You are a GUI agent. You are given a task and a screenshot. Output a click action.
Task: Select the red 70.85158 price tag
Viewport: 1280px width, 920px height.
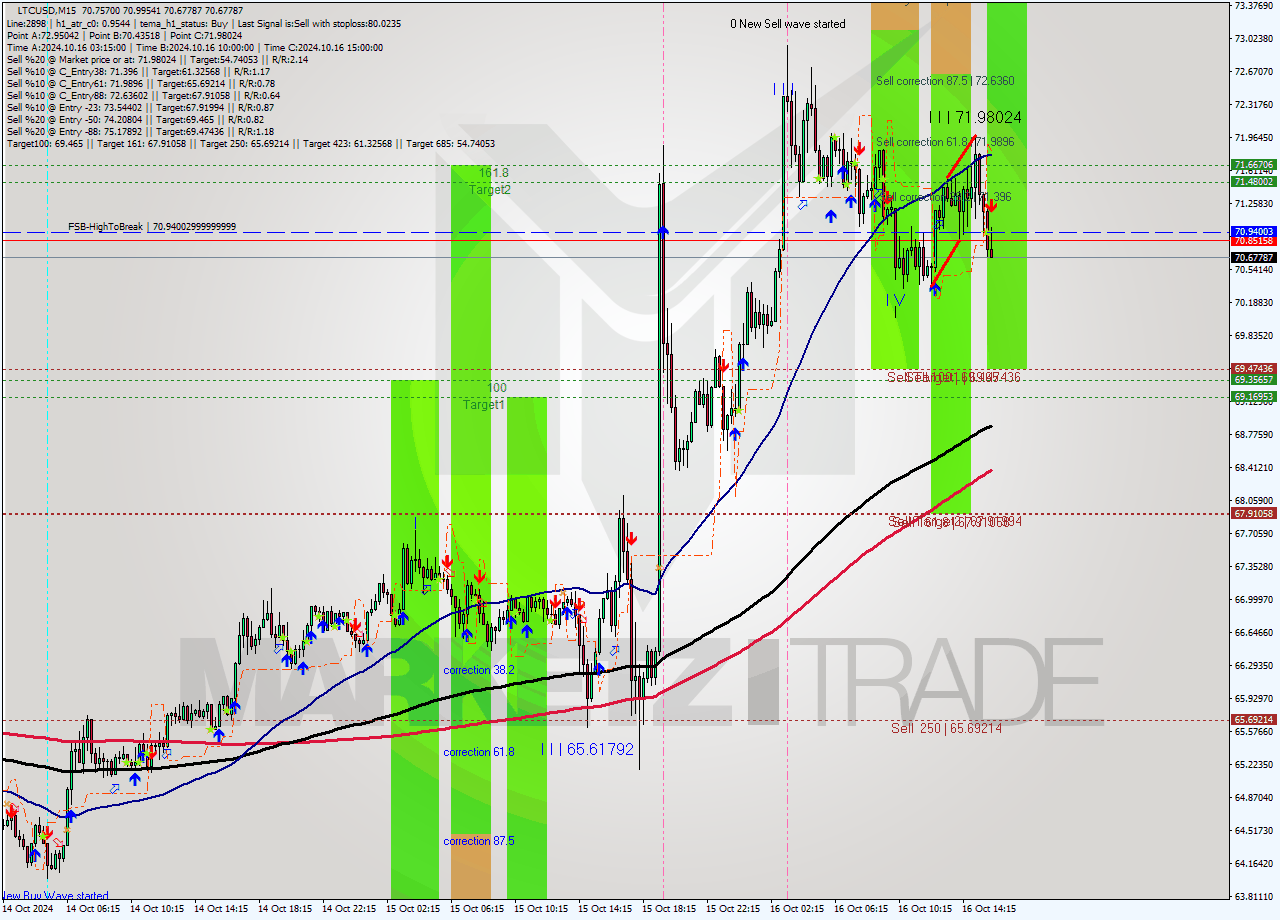point(1253,241)
